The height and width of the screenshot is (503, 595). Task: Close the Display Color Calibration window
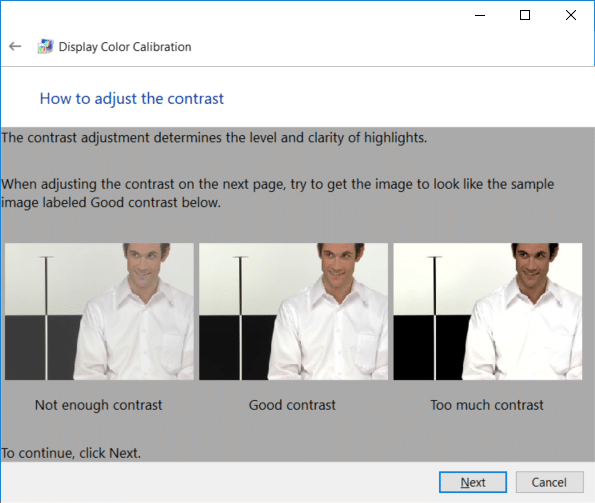(571, 15)
